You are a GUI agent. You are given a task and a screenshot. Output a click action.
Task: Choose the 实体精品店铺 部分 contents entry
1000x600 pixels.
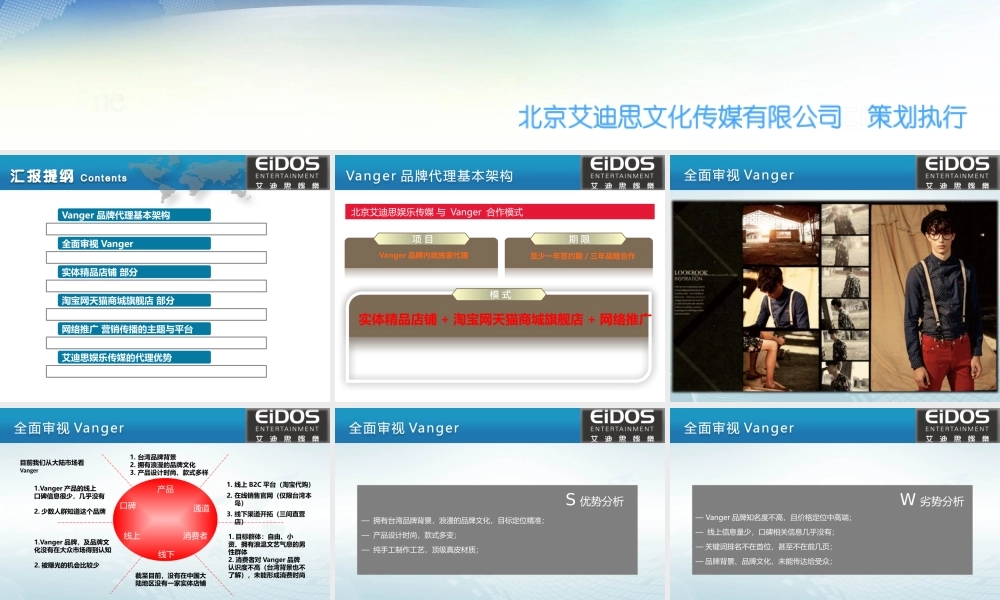click(134, 272)
